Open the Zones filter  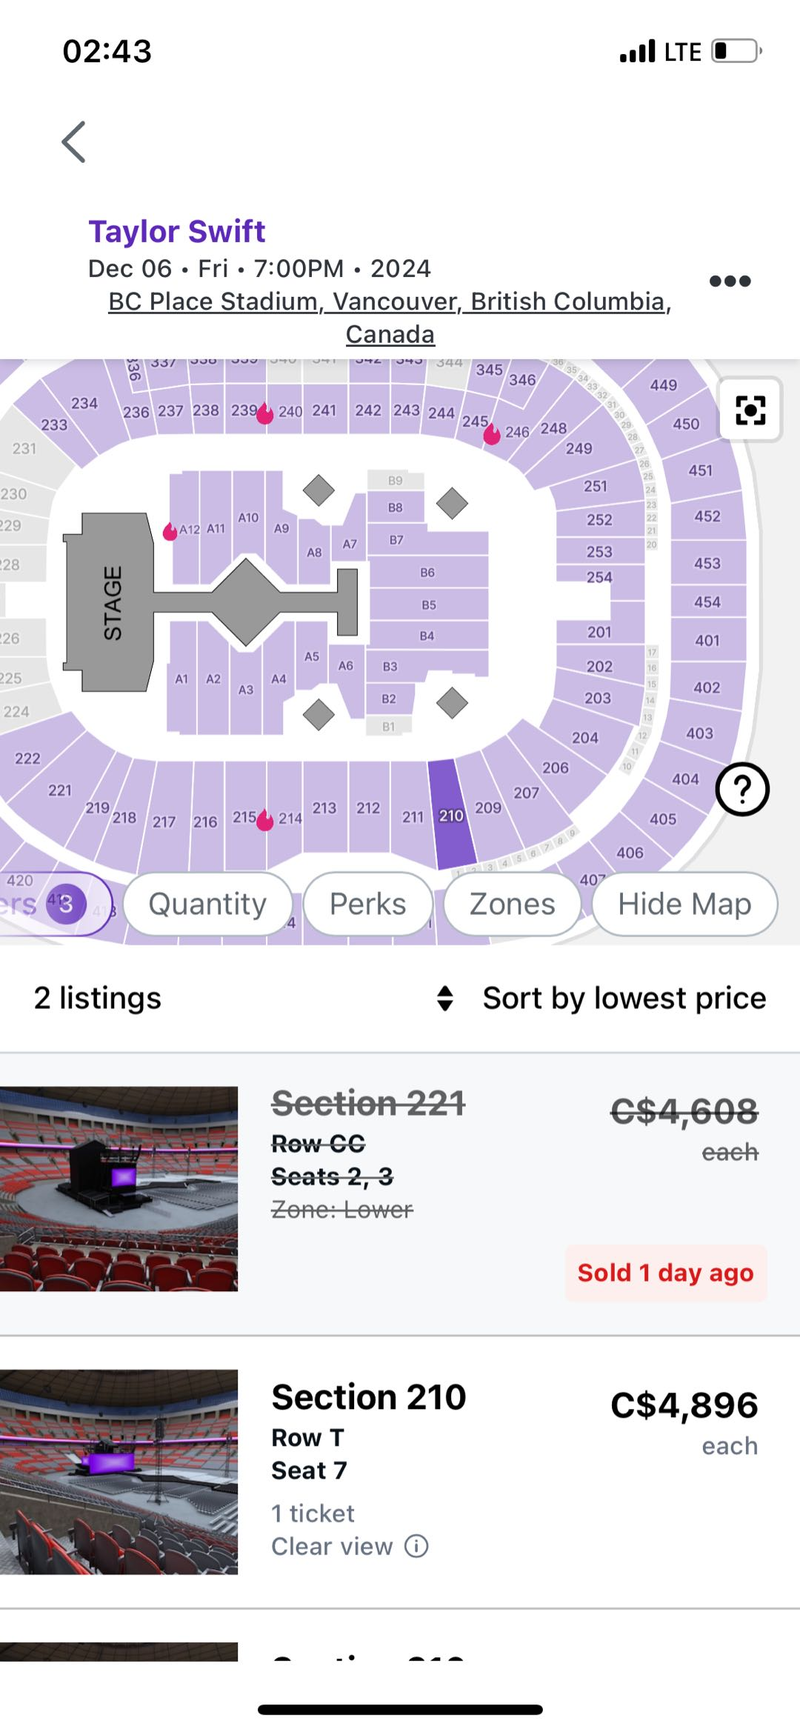[512, 904]
